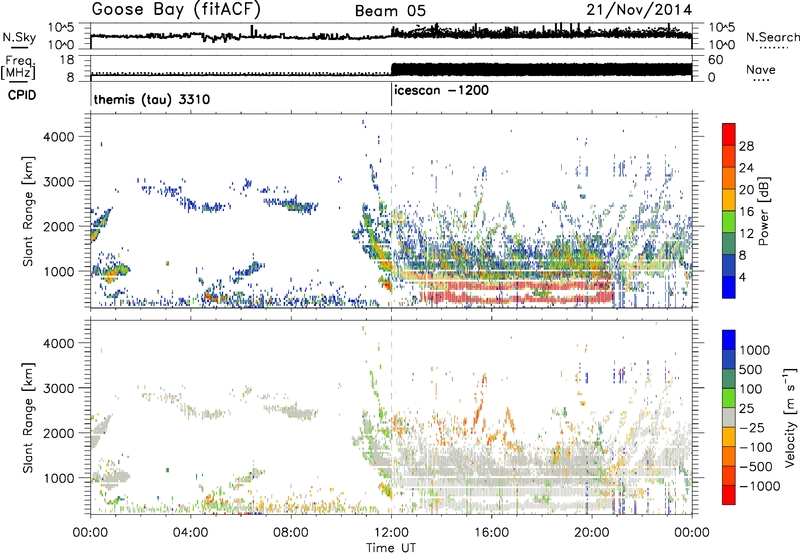The width and height of the screenshot is (800, 554).
Task: Click the date '21/Nov/2014'
Action: point(639,10)
